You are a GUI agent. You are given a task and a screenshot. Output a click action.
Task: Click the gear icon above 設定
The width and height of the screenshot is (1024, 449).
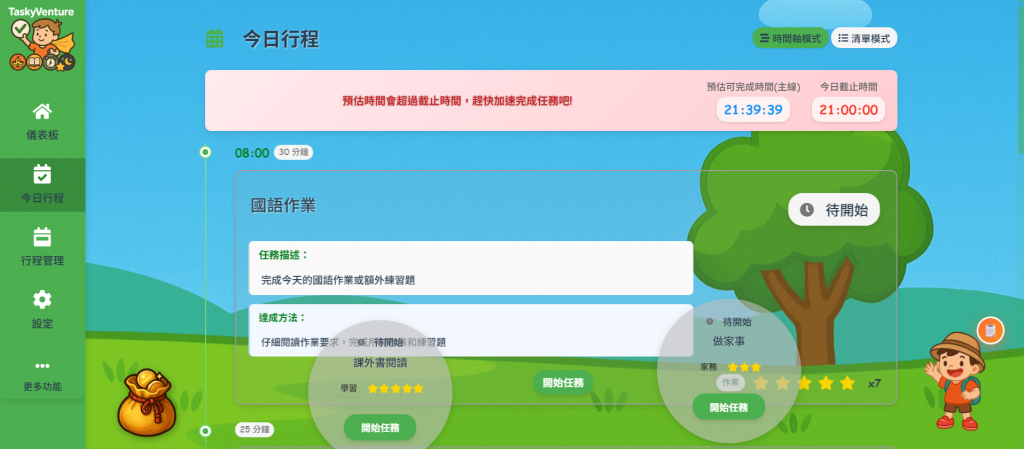click(42, 300)
